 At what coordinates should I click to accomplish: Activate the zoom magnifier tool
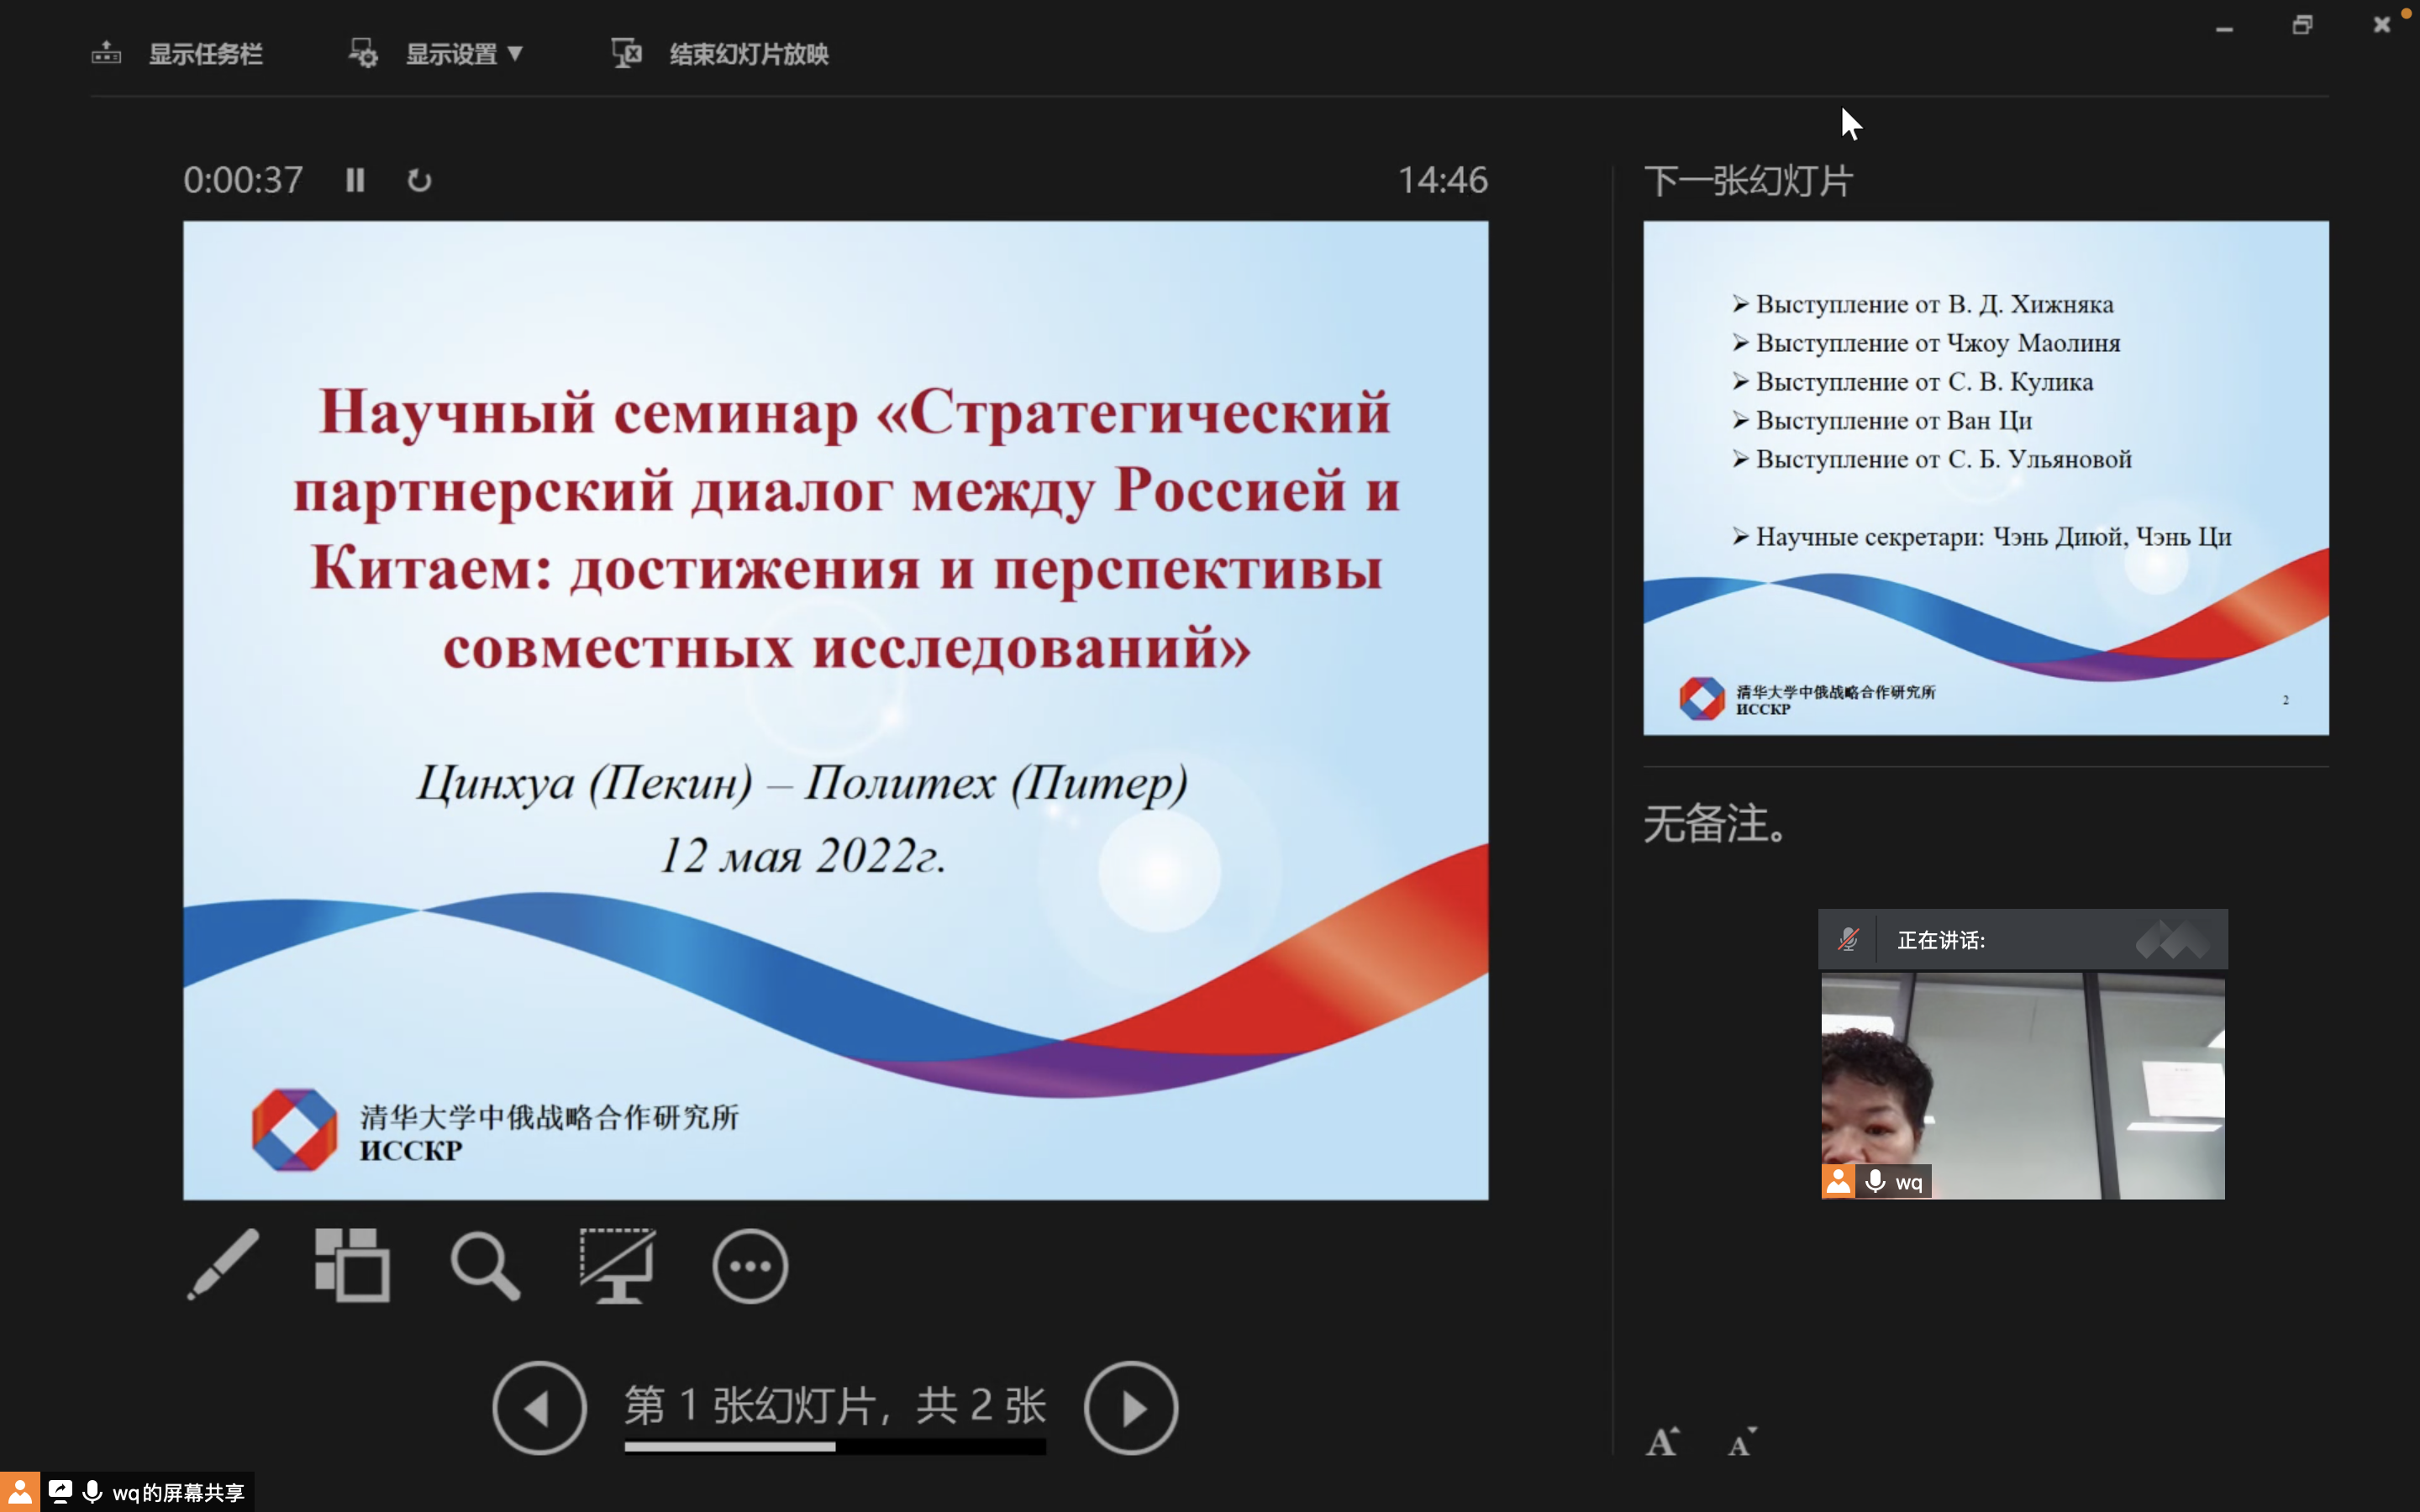pos(485,1265)
